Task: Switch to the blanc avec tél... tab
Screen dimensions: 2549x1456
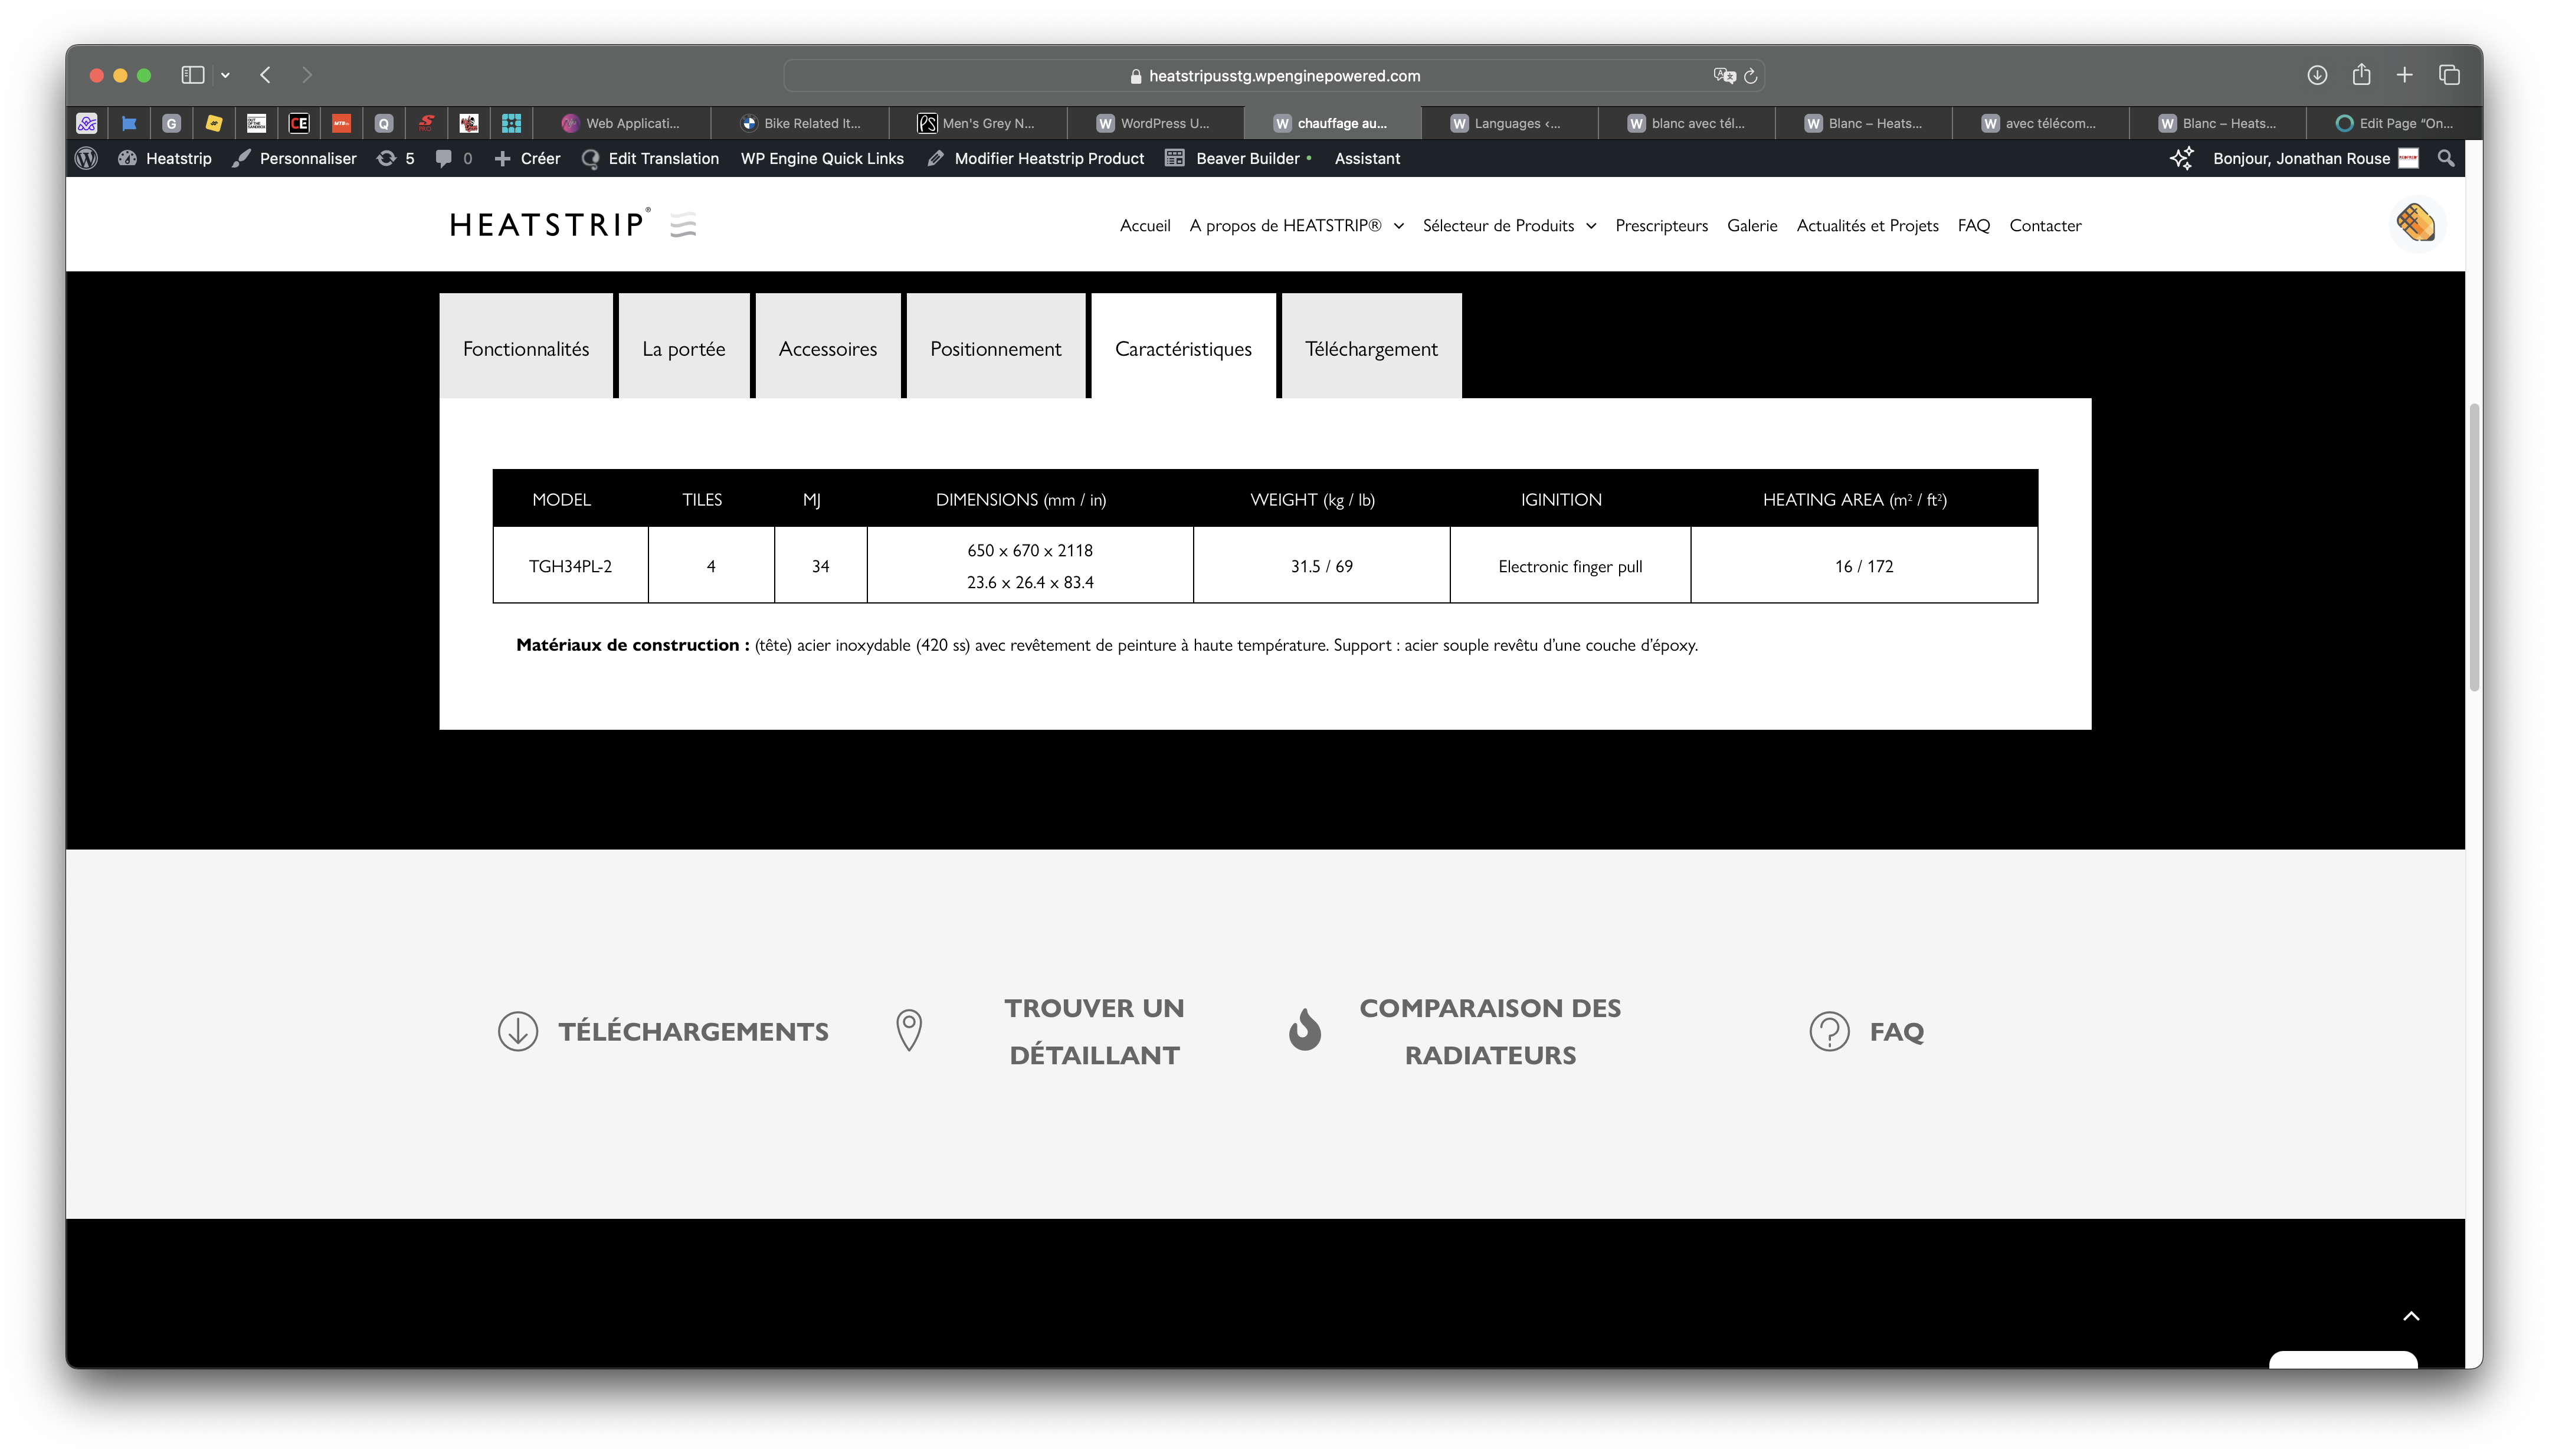Action: pos(1686,123)
